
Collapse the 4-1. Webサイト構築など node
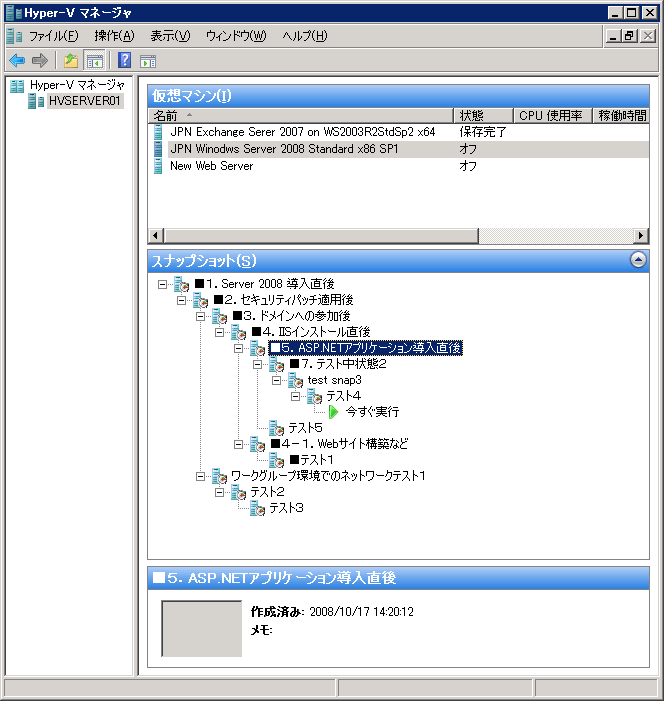238,444
